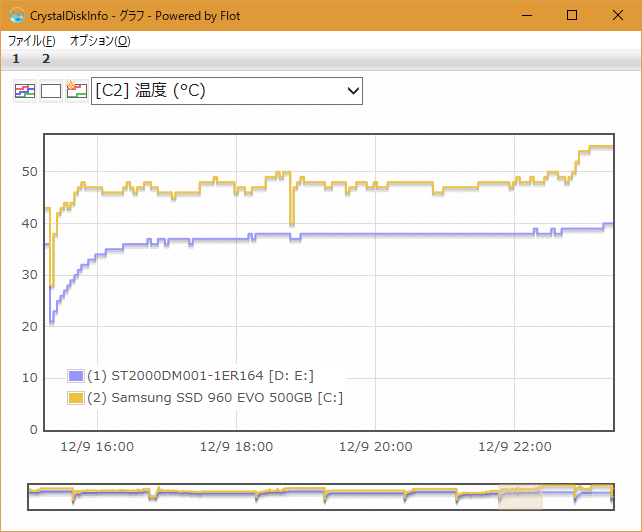Click the blank hide-all-disks icon
The height and width of the screenshot is (532, 642).
coord(51,91)
